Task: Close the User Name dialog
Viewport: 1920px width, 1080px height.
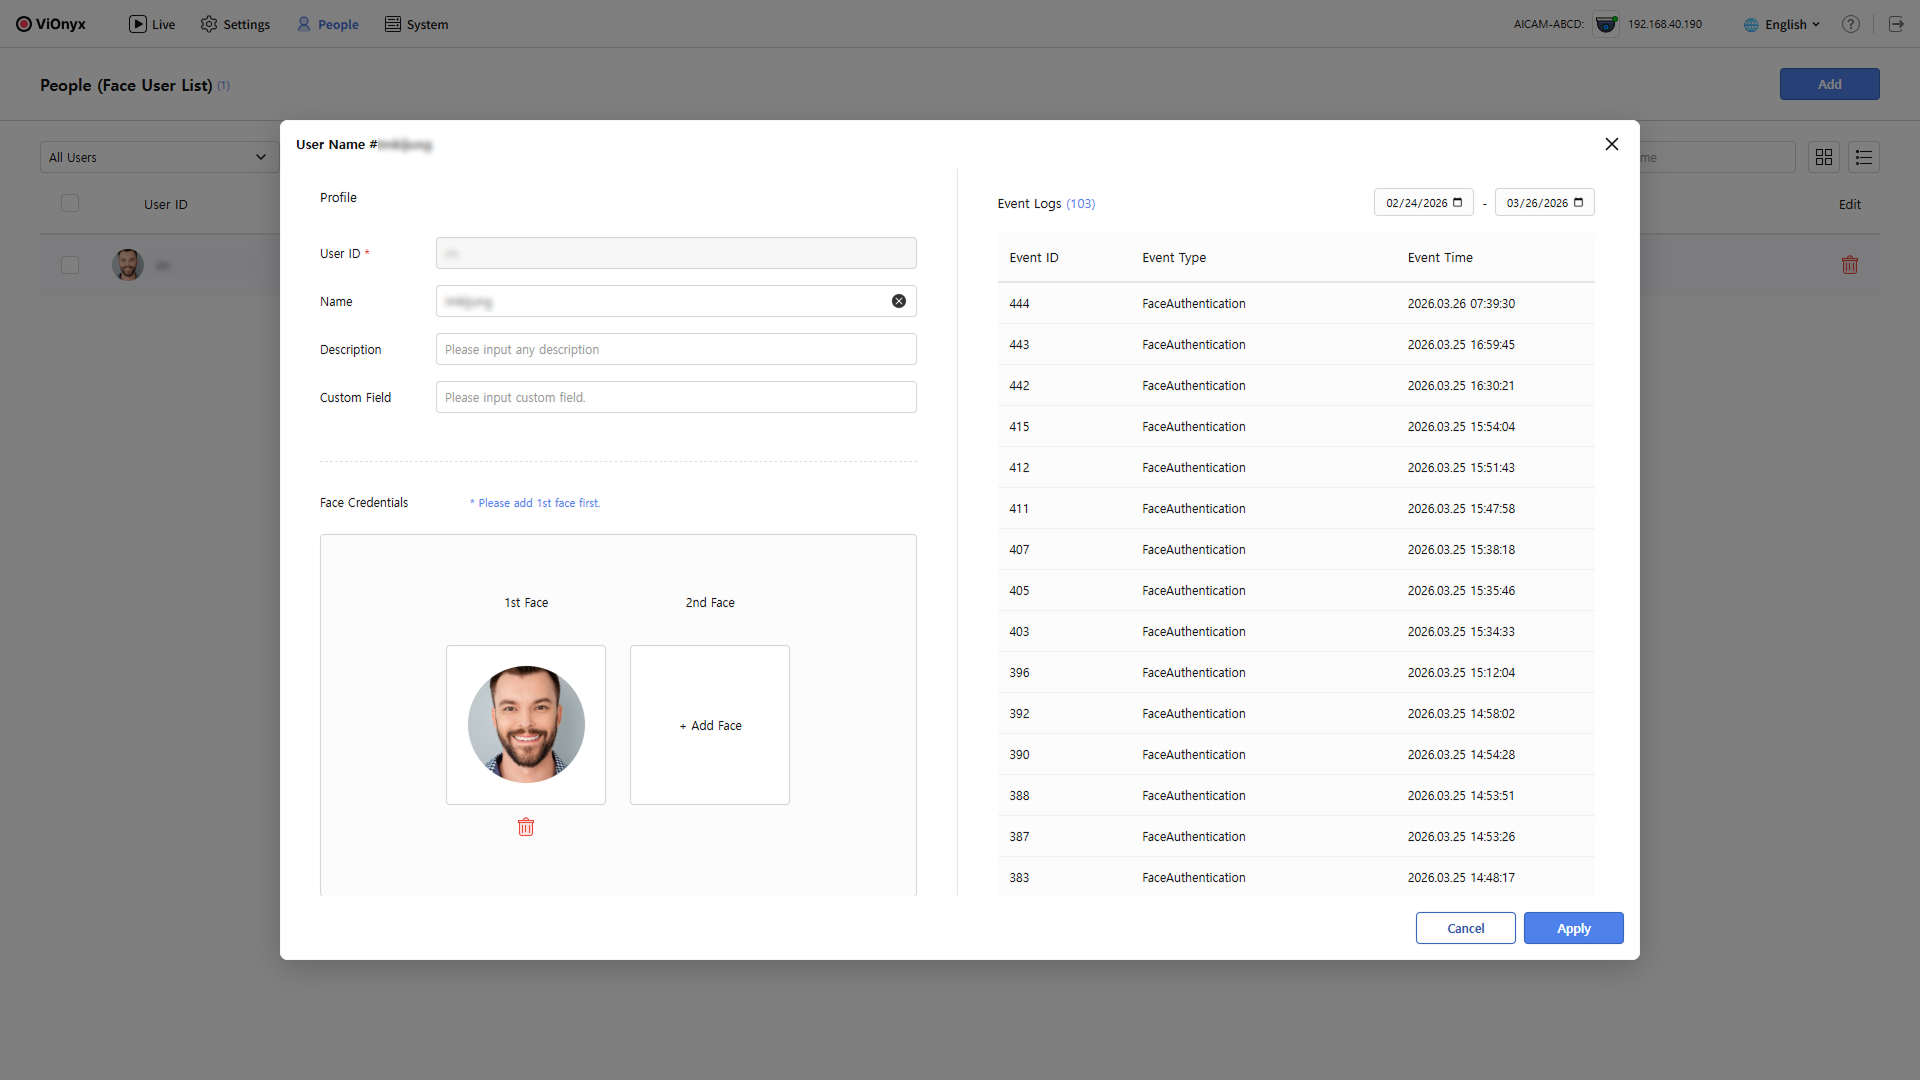Action: pos(1612,144)
